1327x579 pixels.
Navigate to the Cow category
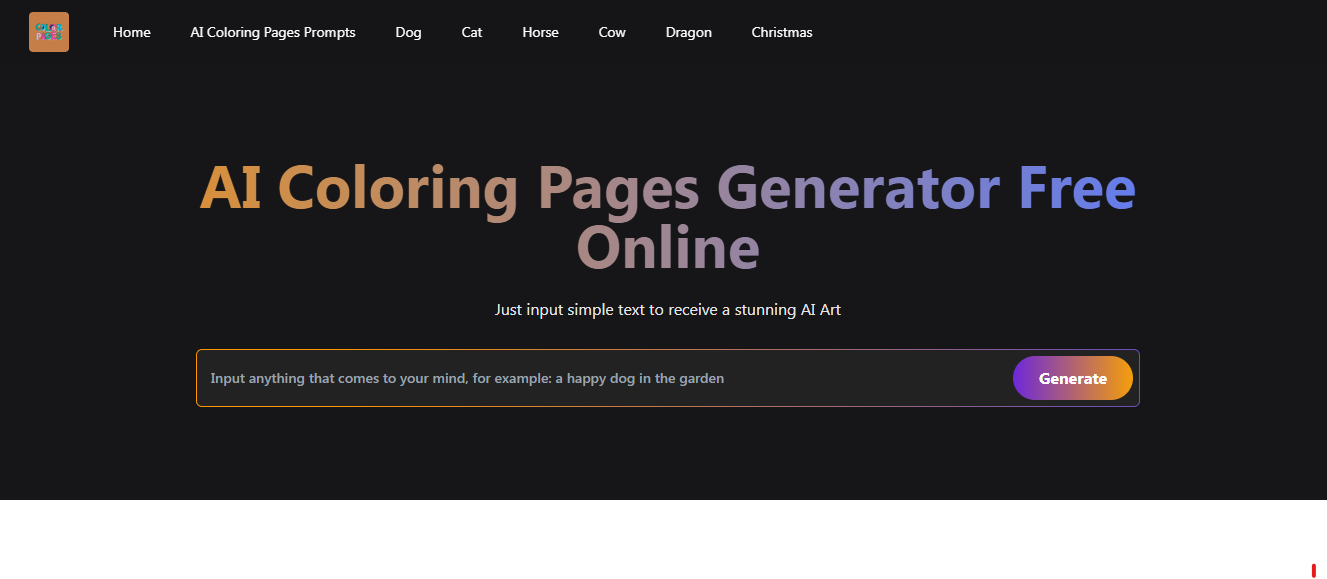(612, 32)
